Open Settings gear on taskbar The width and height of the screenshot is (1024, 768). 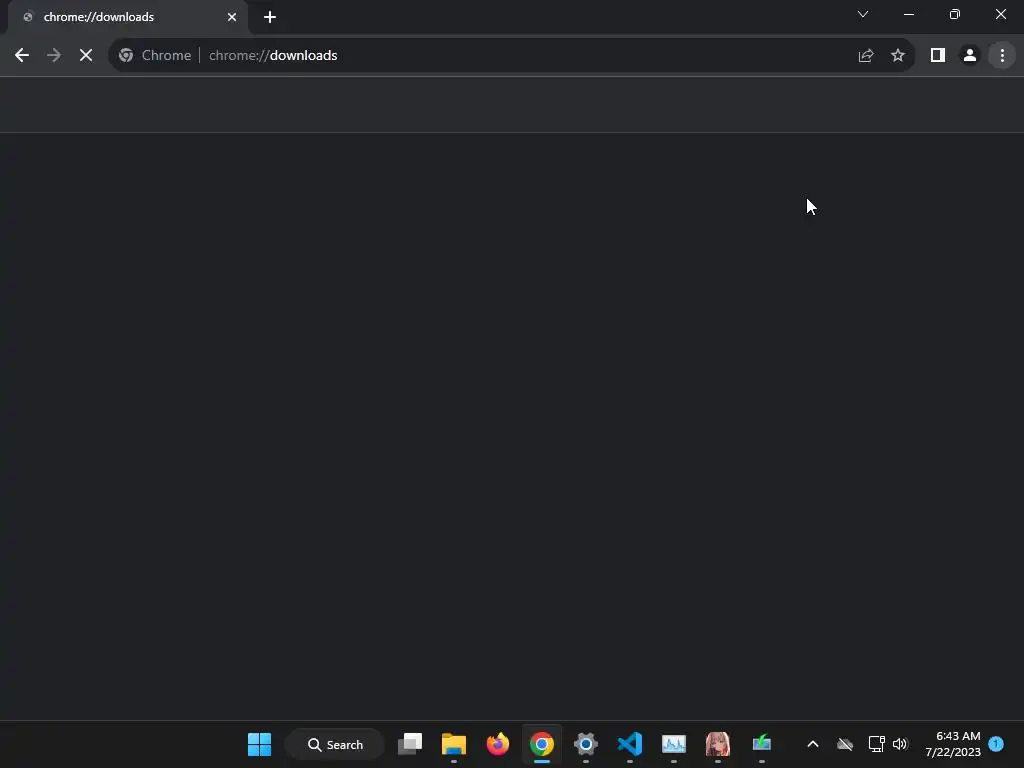tap(586, 744)
